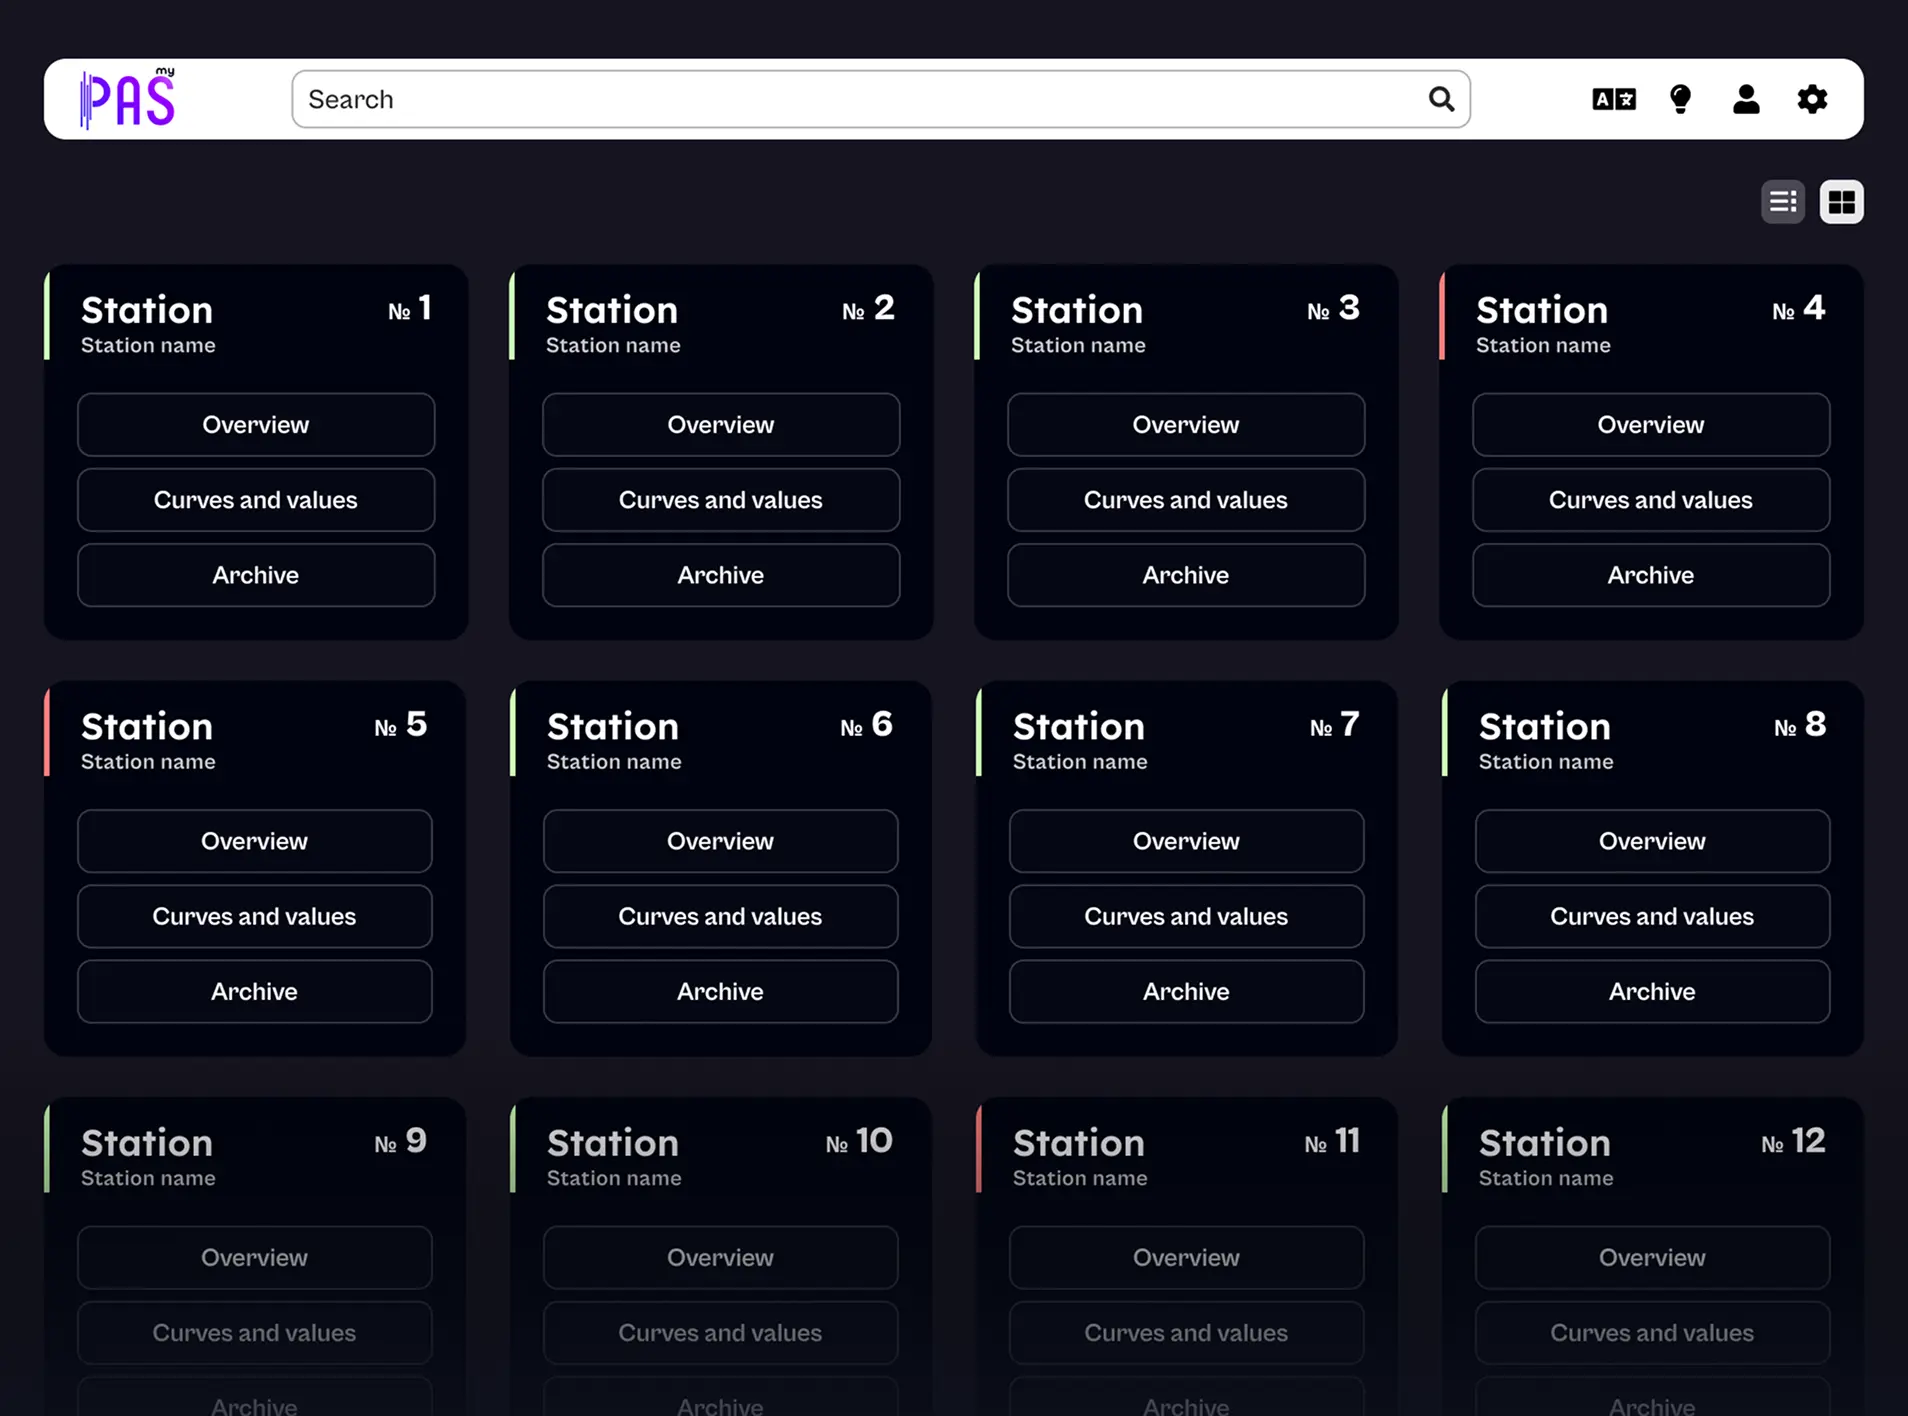The image size is (1908, 1416).
Task: Open Curves and values for Station 3
Action: click(1186, 500)
